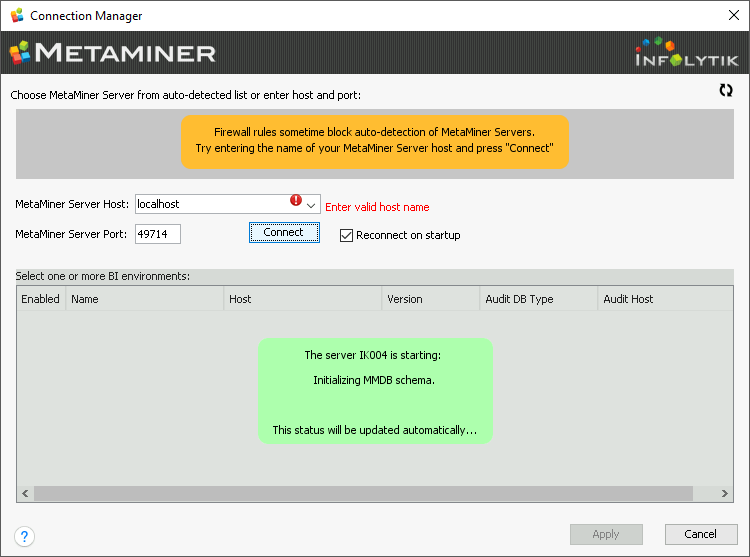750x557 pixels.
Task: Sort by Name column header
Action: pyautogui.click(x=144, y=299)
